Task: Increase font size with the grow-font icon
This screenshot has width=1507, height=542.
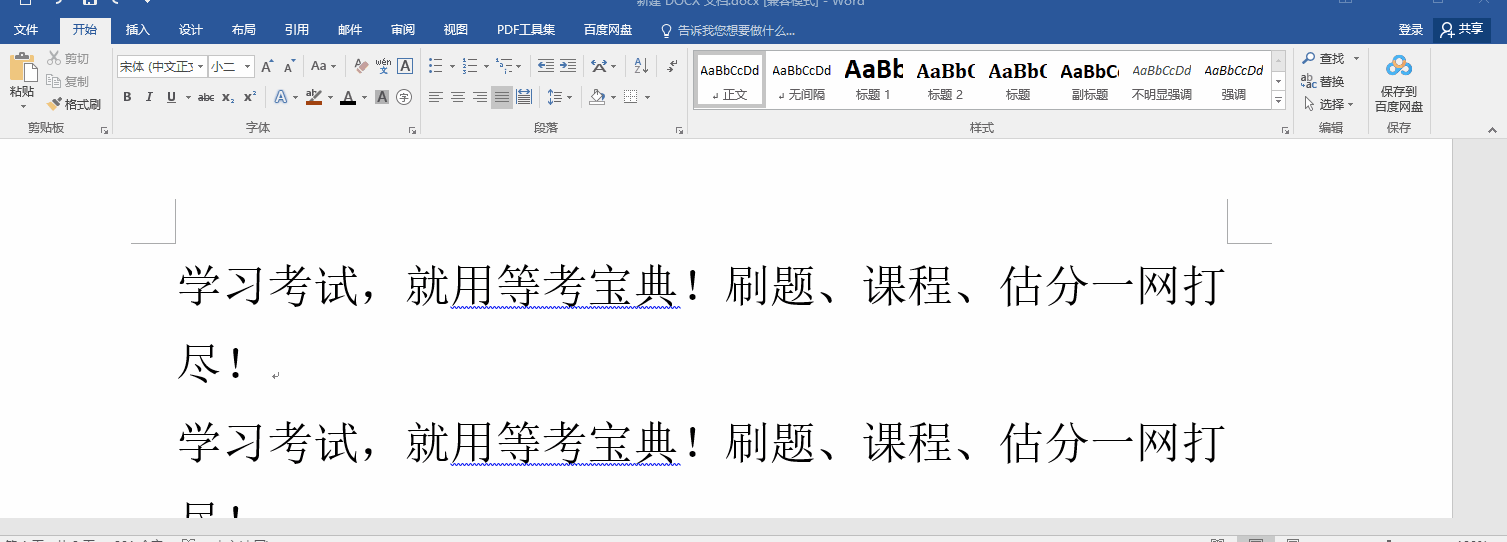Action: click(x=267, y=67)
